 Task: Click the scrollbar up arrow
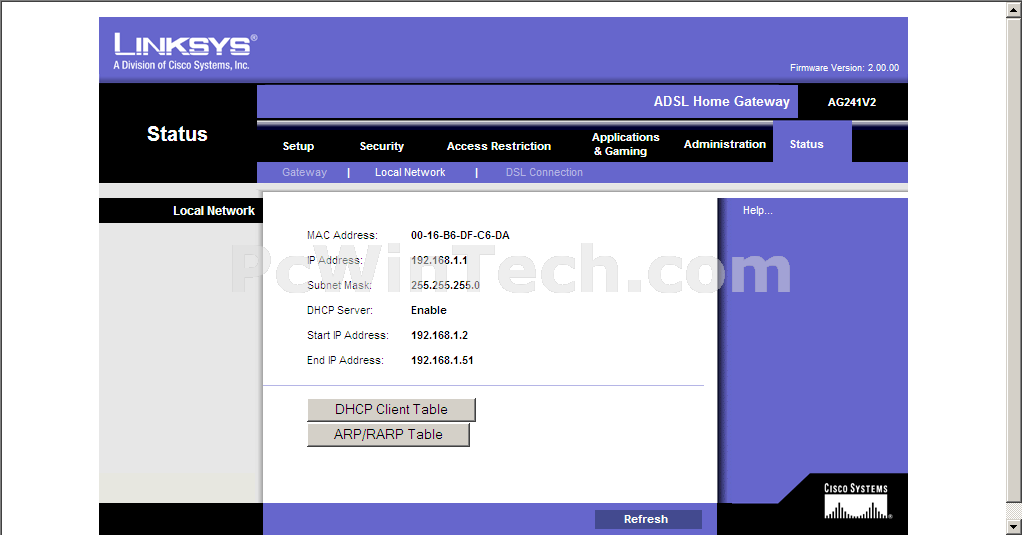click(1014, 9)
